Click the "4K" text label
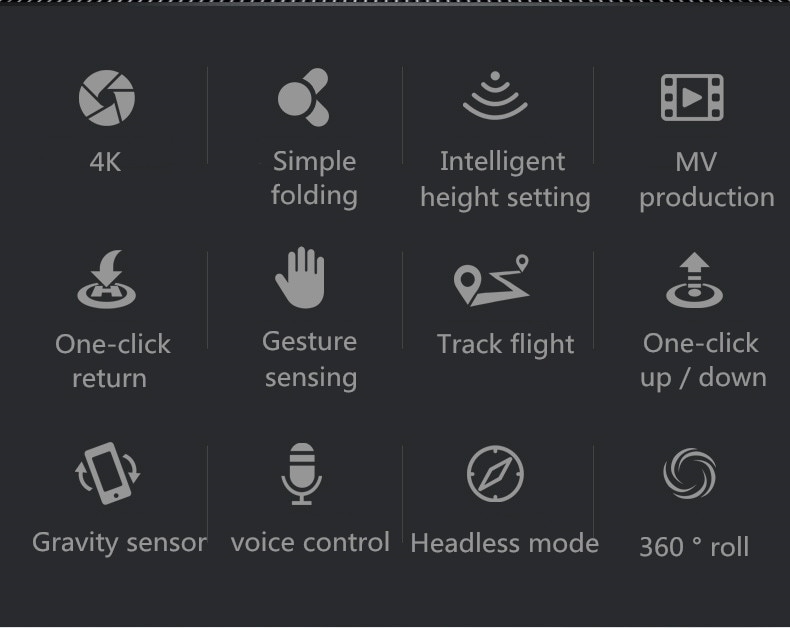 105,162
